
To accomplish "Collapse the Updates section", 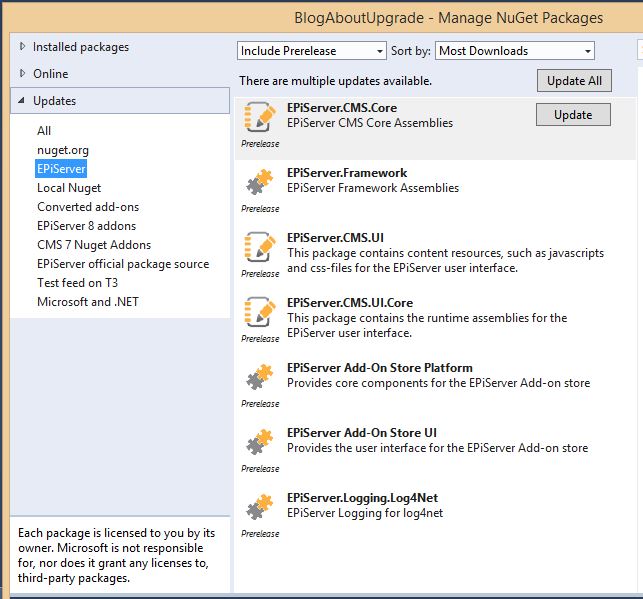I will pos(22,100).
